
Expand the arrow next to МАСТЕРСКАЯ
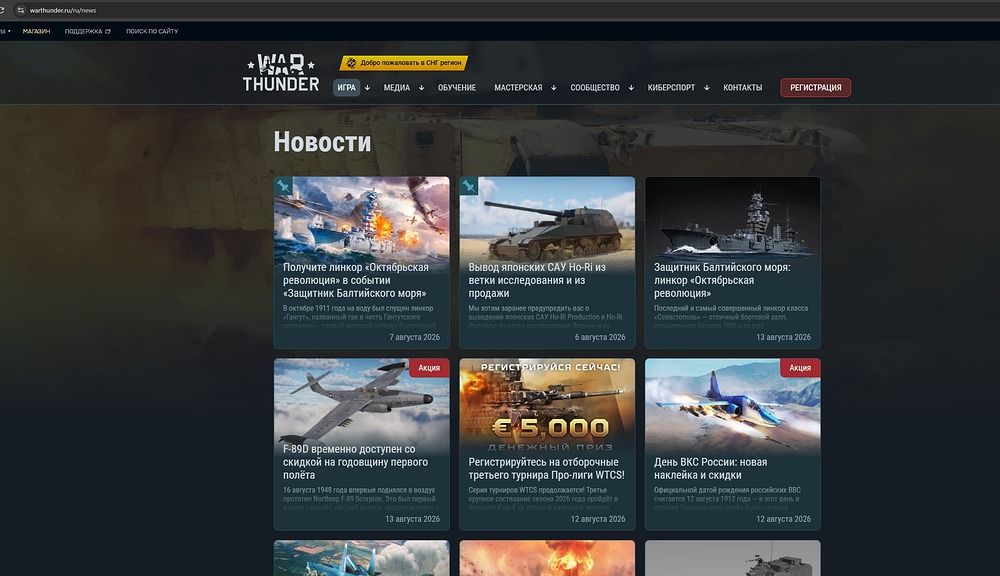(554, 88)
